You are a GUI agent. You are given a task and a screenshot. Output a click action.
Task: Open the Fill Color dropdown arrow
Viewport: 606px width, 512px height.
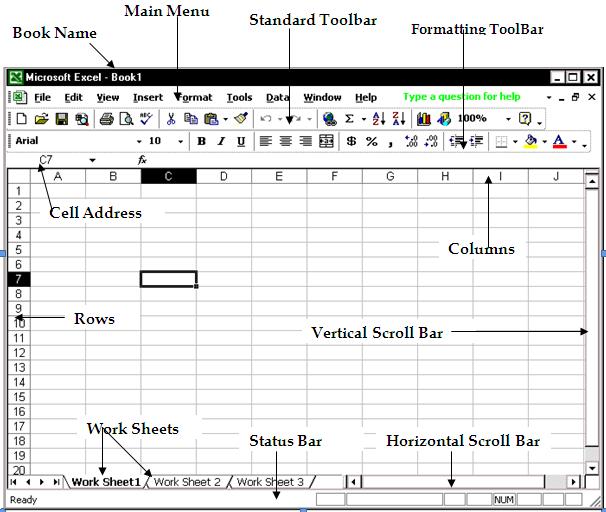coord(544,142)
